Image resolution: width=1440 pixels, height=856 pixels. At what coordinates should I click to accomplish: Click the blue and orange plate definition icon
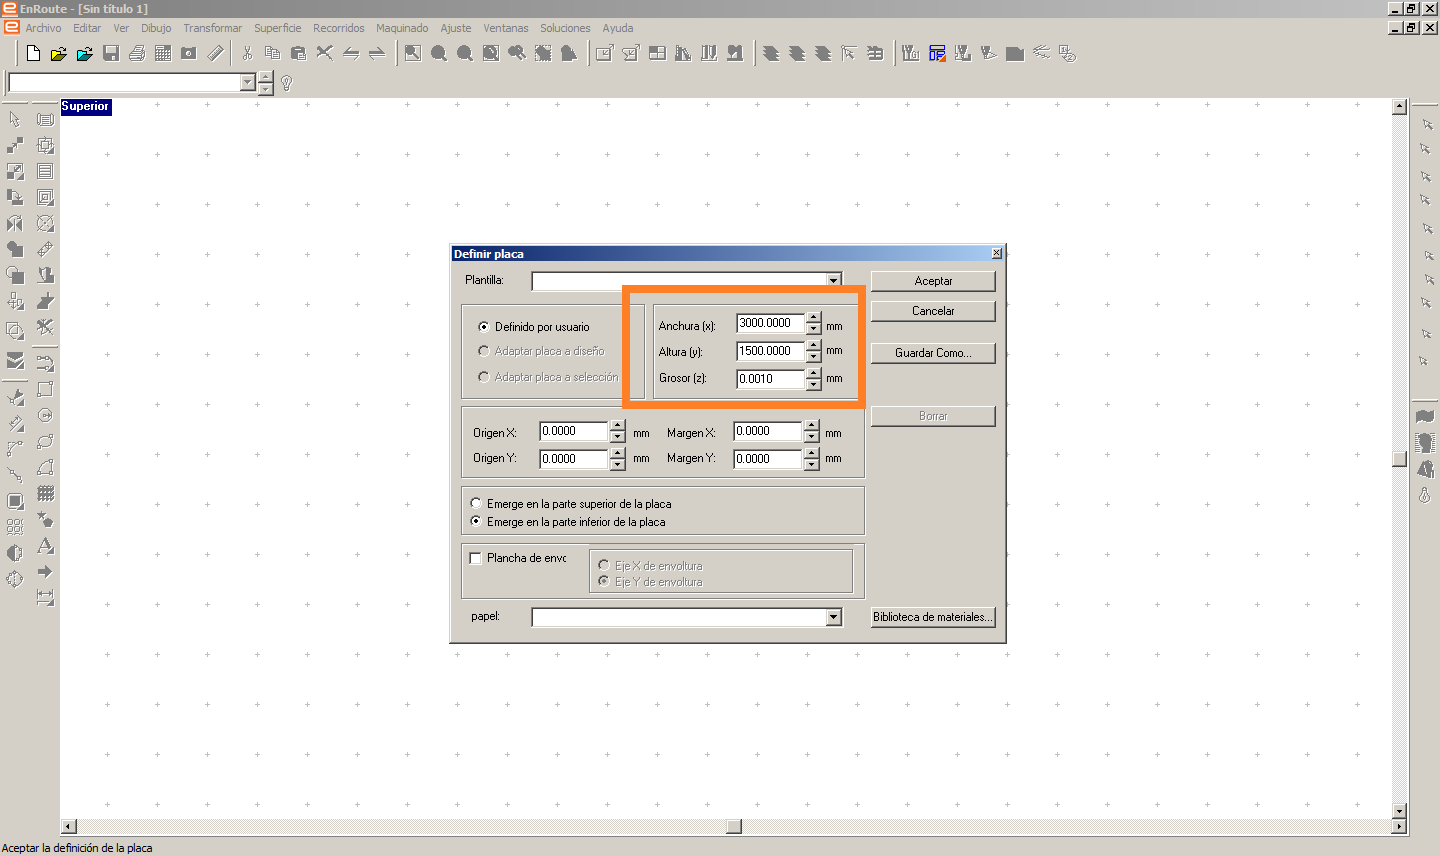tap(937, 53)
